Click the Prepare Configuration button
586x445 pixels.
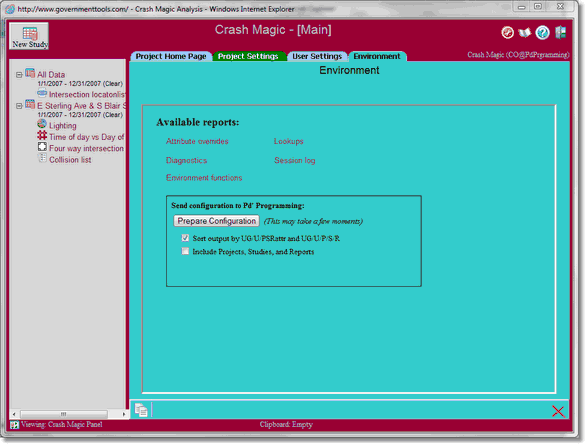(x=216, y=221)
